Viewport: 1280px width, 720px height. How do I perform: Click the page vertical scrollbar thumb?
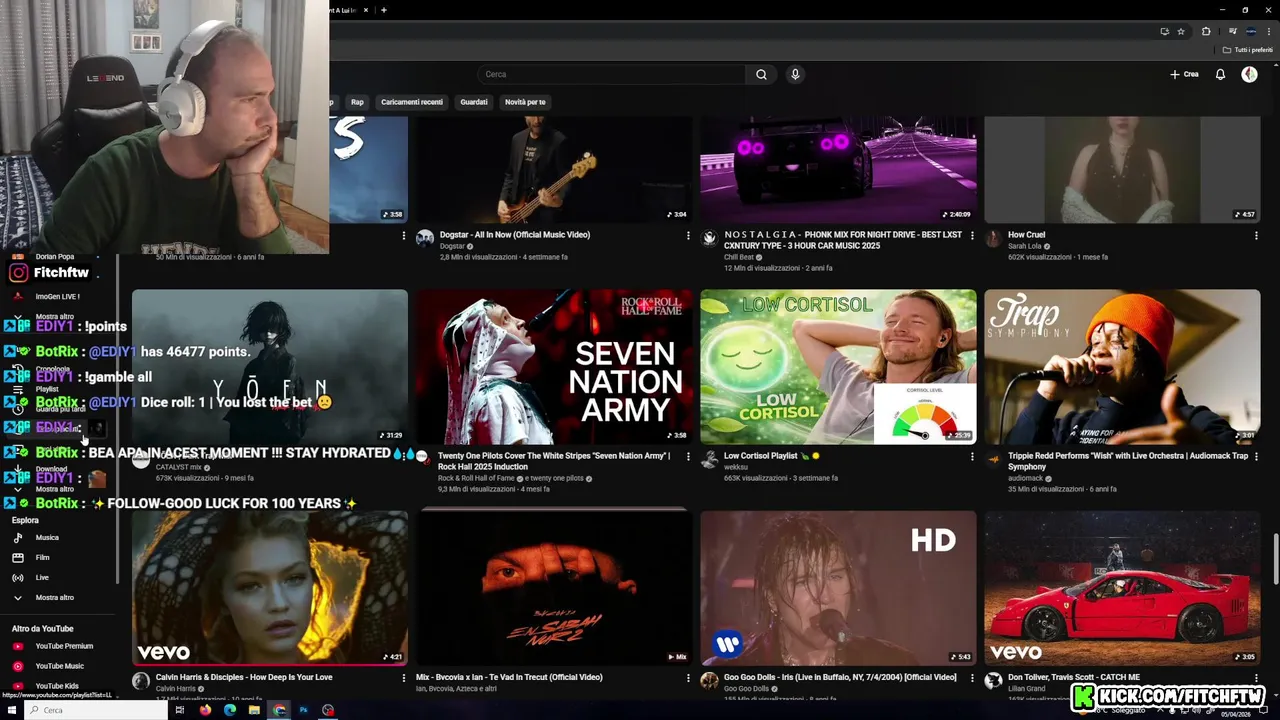pyautogui.click(x=1275, y=560)
